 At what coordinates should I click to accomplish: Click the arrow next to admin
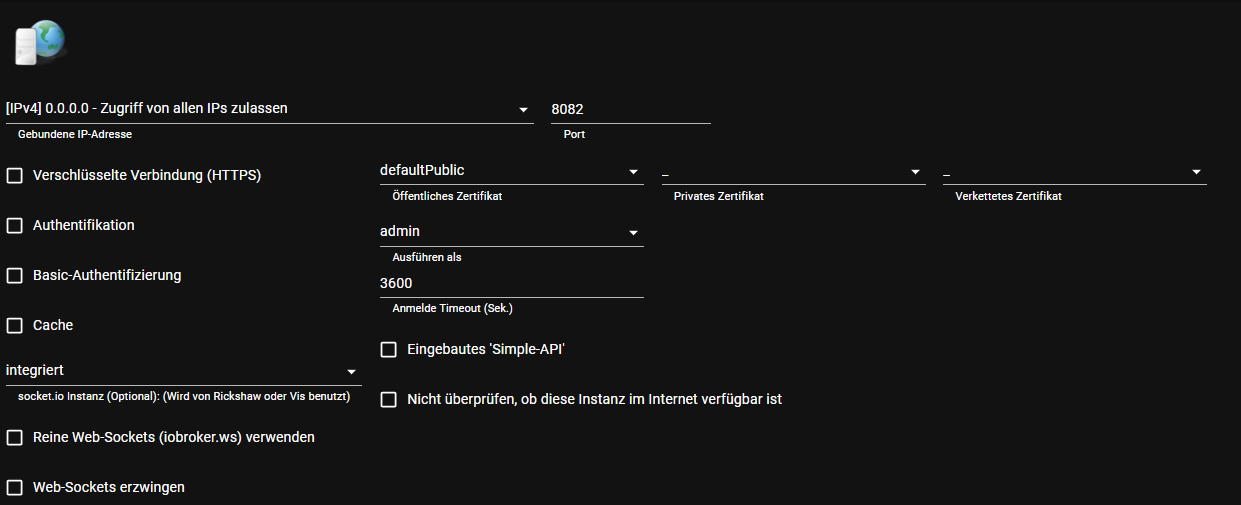(x=633, y=233)
